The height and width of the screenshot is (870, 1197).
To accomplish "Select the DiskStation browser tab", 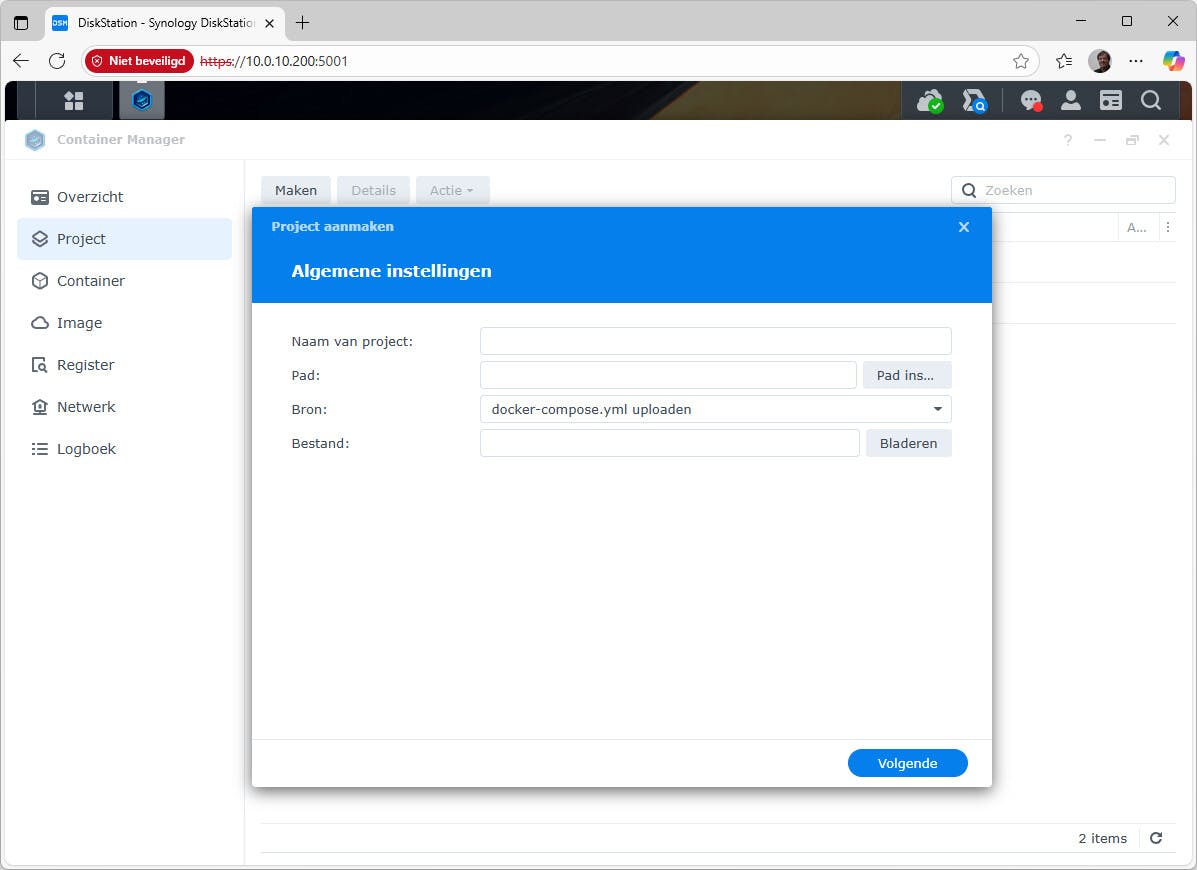I will point(155,21).
